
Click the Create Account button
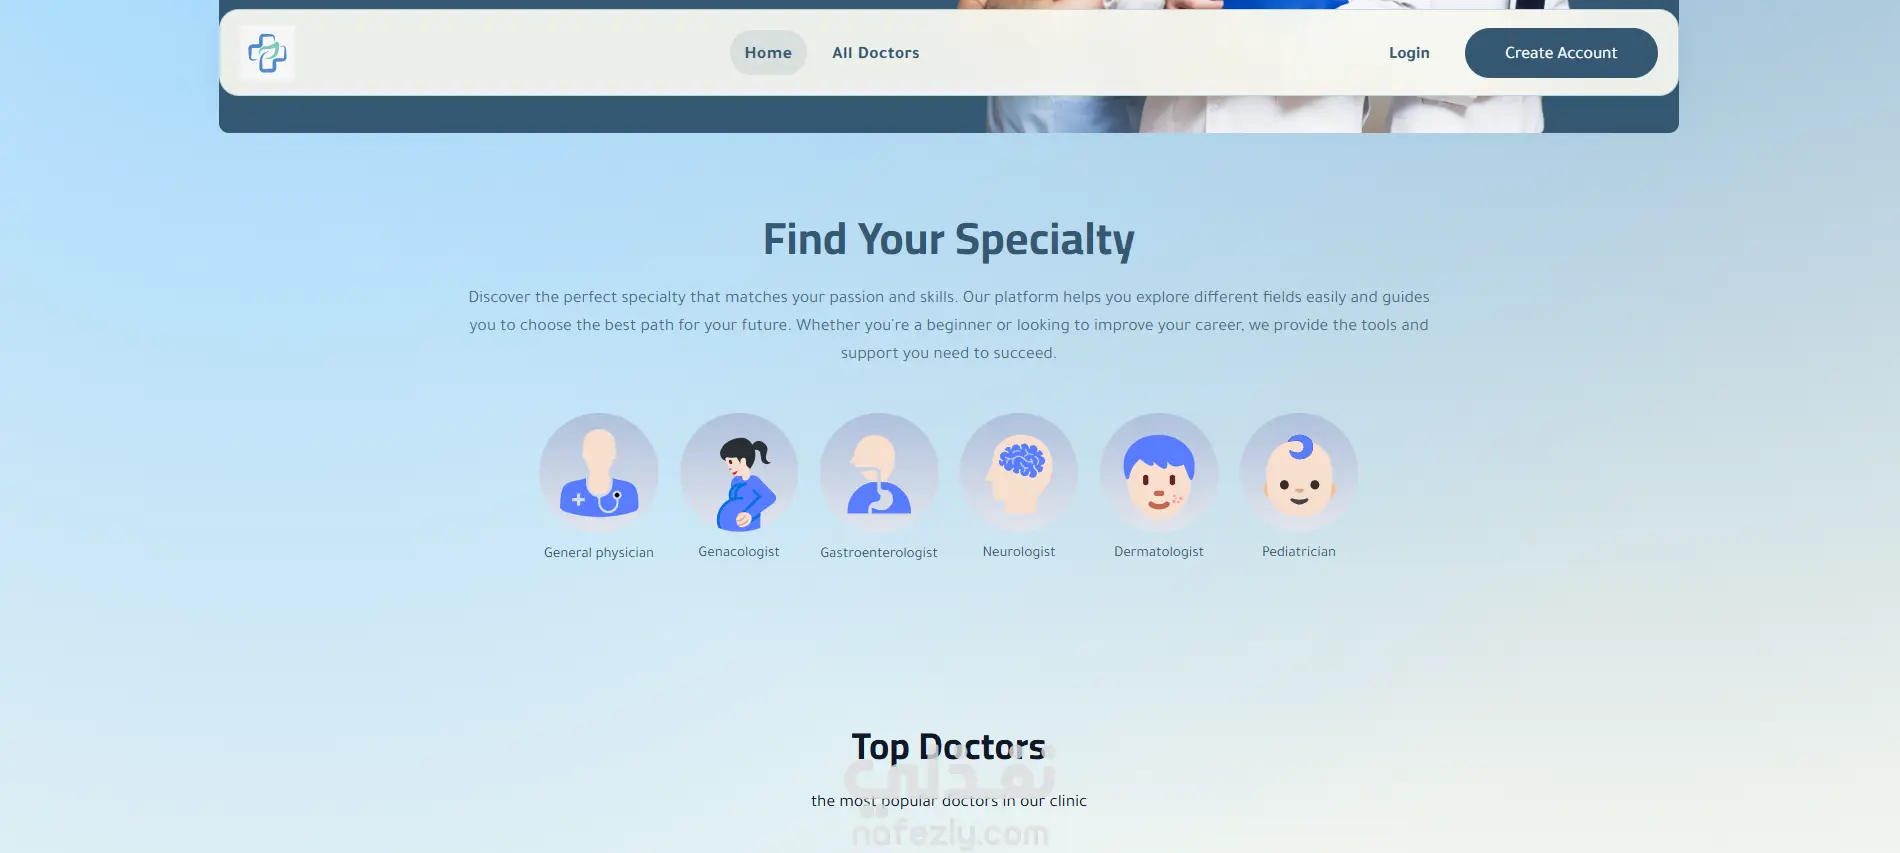(1561, 53)
